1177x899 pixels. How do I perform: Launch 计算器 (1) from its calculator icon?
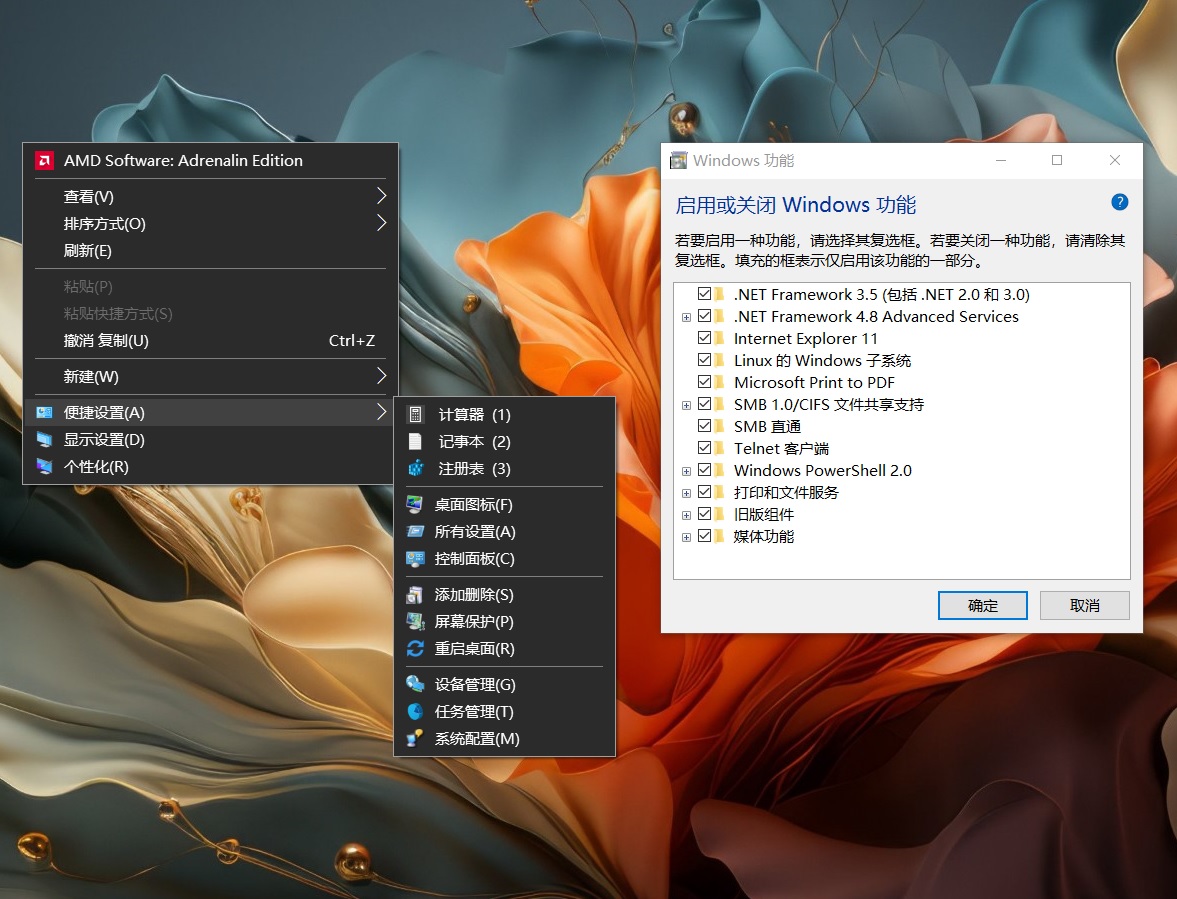(x=415, y=414)
